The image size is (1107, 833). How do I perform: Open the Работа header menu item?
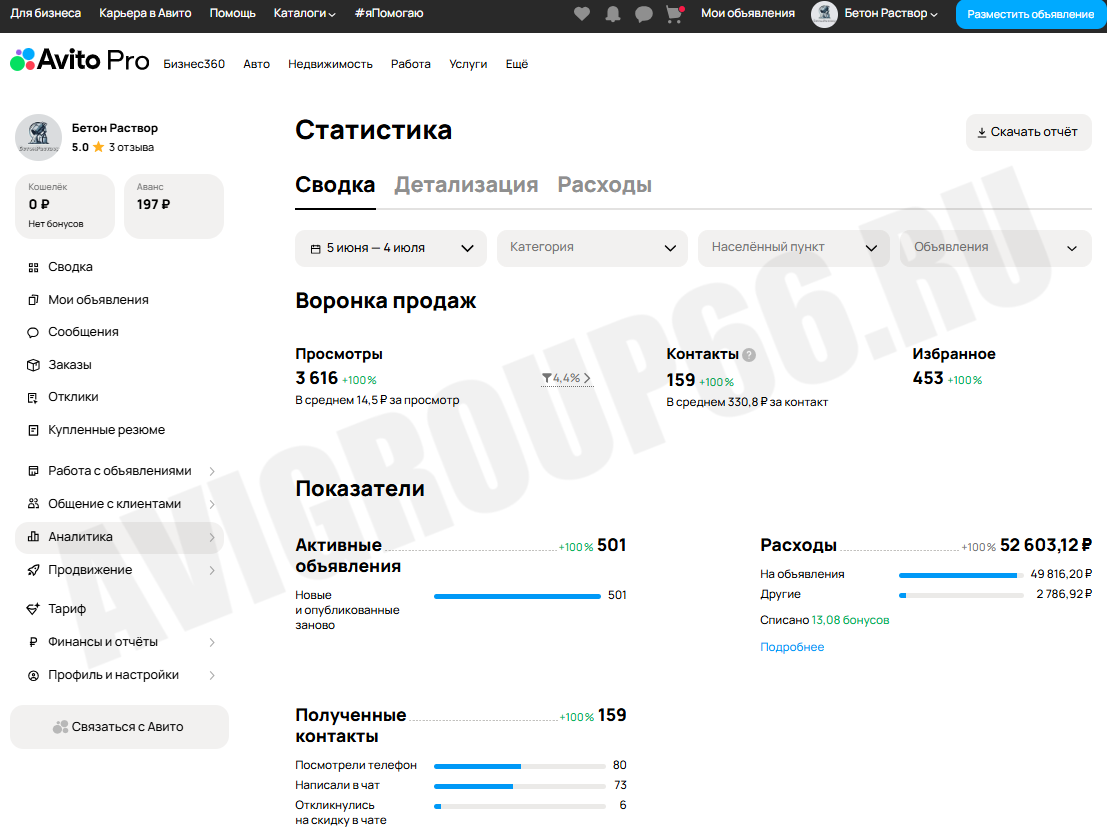click(411, 64)
